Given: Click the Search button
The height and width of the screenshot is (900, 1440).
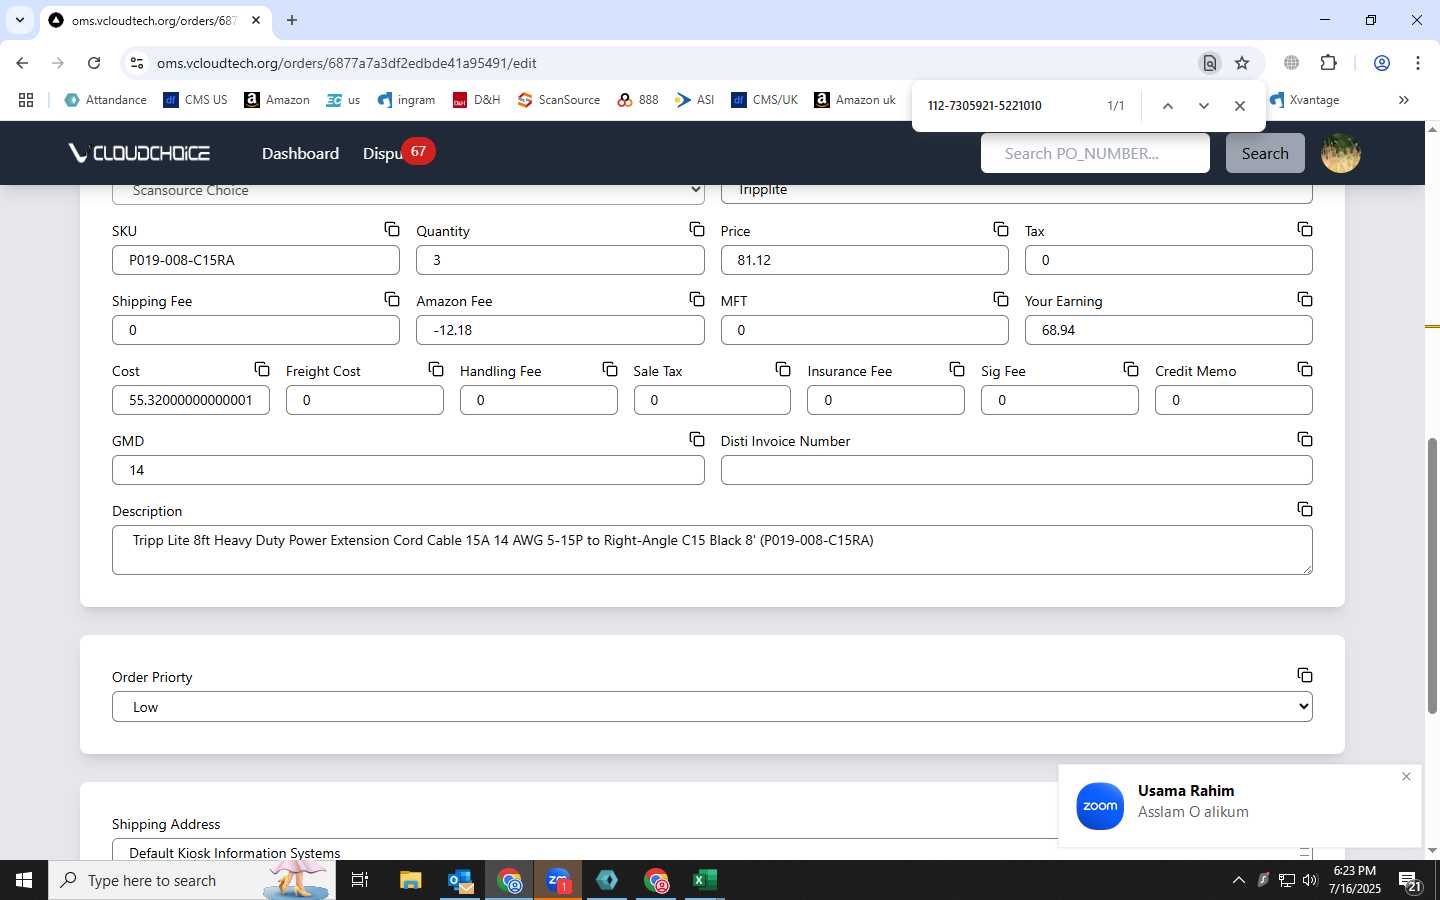Looking at the screenshot, I should point(1265,153).
